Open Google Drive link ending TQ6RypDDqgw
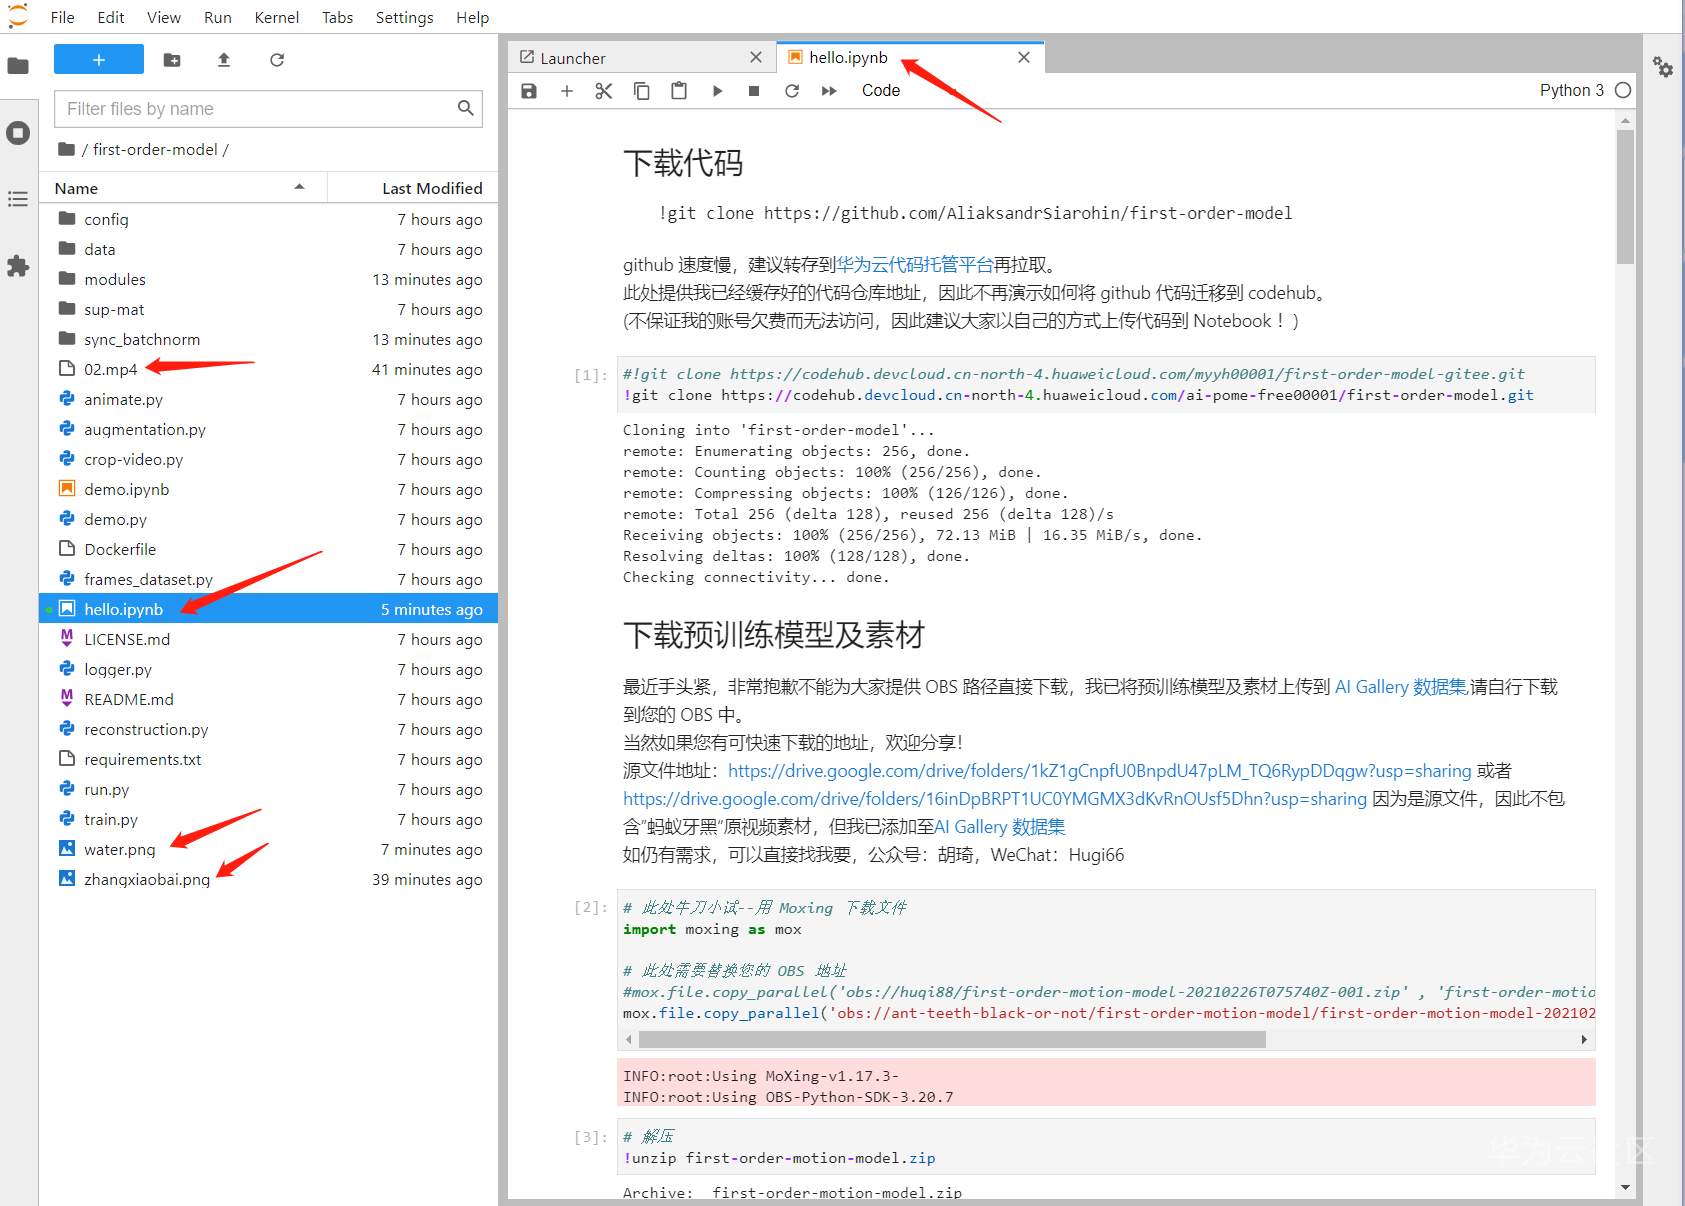This screenshot has width=1685, height=1206. point(1099,771)
